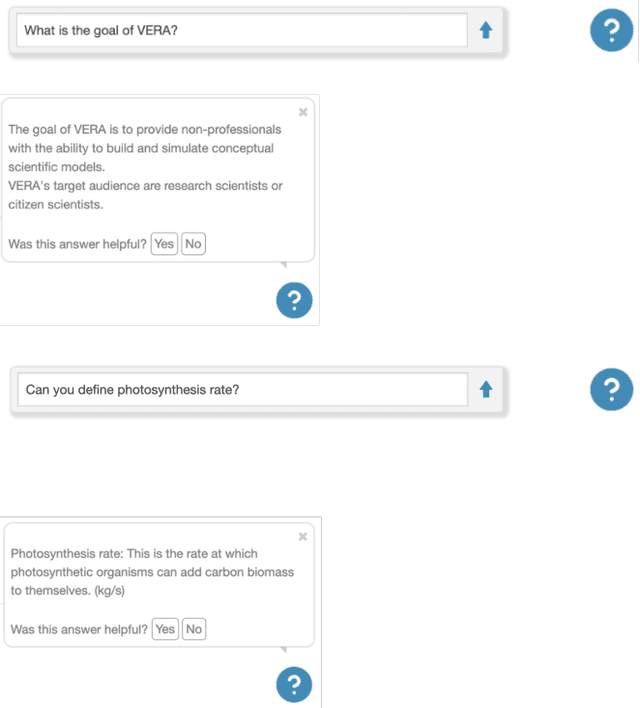Click the VERA goal answer paragraph
Viewport: 640px width, 708px height.
pyautogui.click(x=144, y=148)
